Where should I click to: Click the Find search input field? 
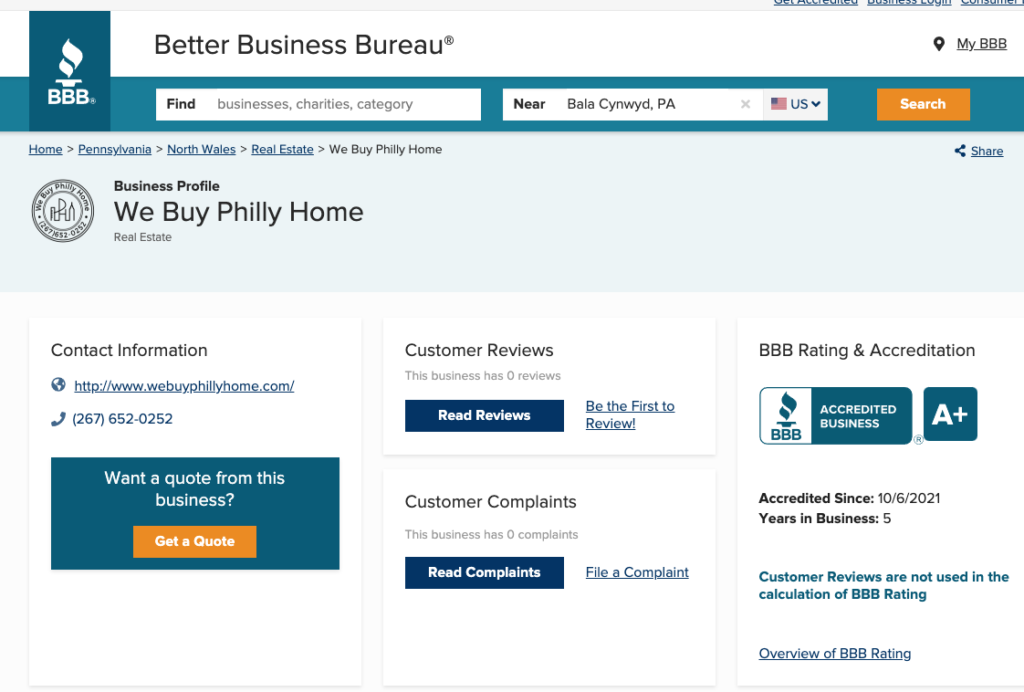pos(318,104)
